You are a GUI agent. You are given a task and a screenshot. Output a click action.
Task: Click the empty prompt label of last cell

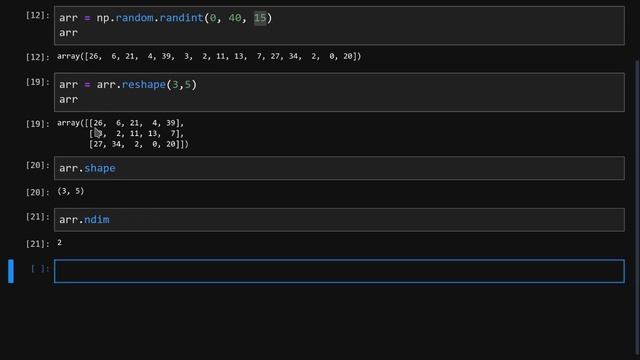coord(40,269)
